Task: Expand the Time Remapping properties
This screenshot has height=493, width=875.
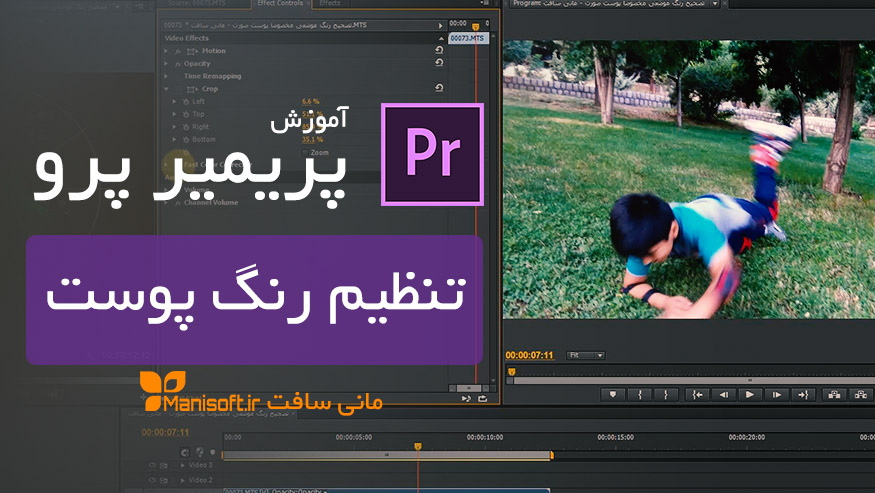Action: coord(166,76)
